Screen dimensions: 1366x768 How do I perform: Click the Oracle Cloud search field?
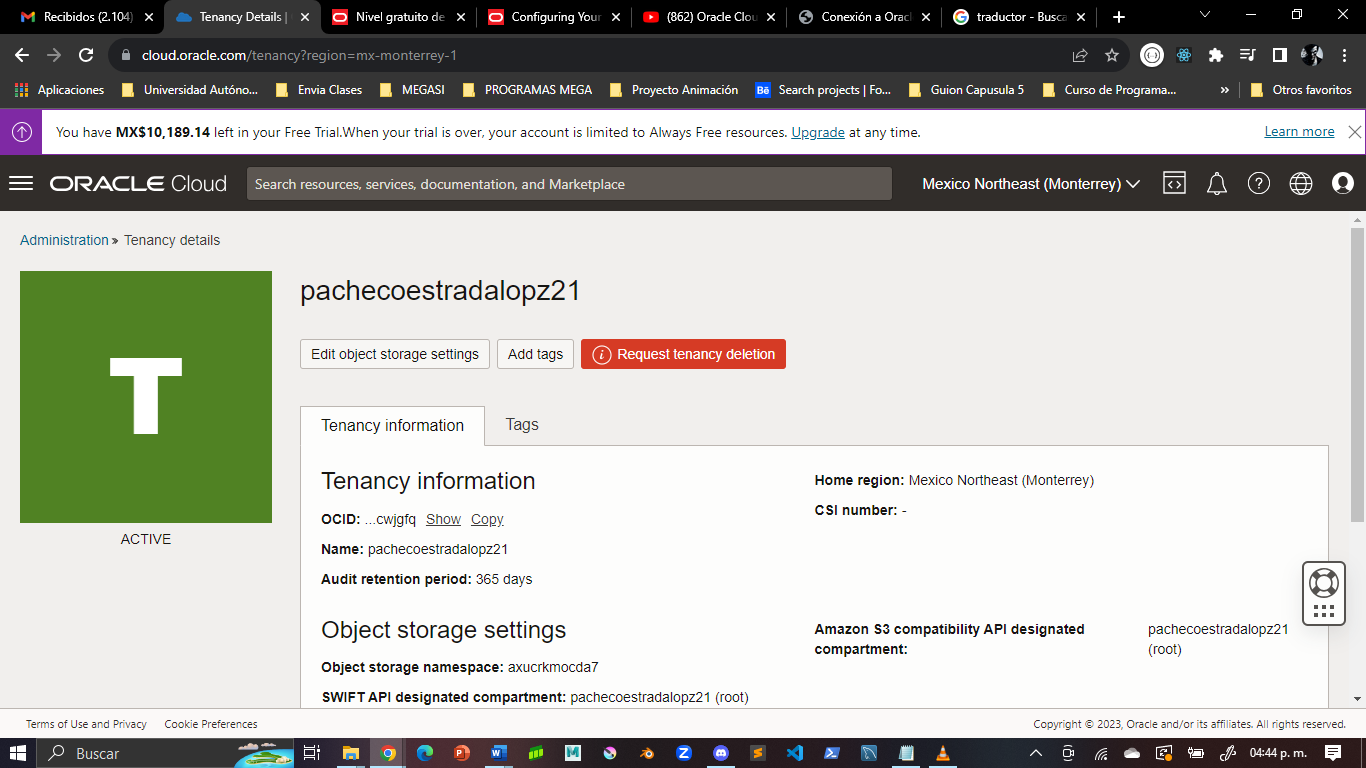pyautogui.click(x=569, y=184)
